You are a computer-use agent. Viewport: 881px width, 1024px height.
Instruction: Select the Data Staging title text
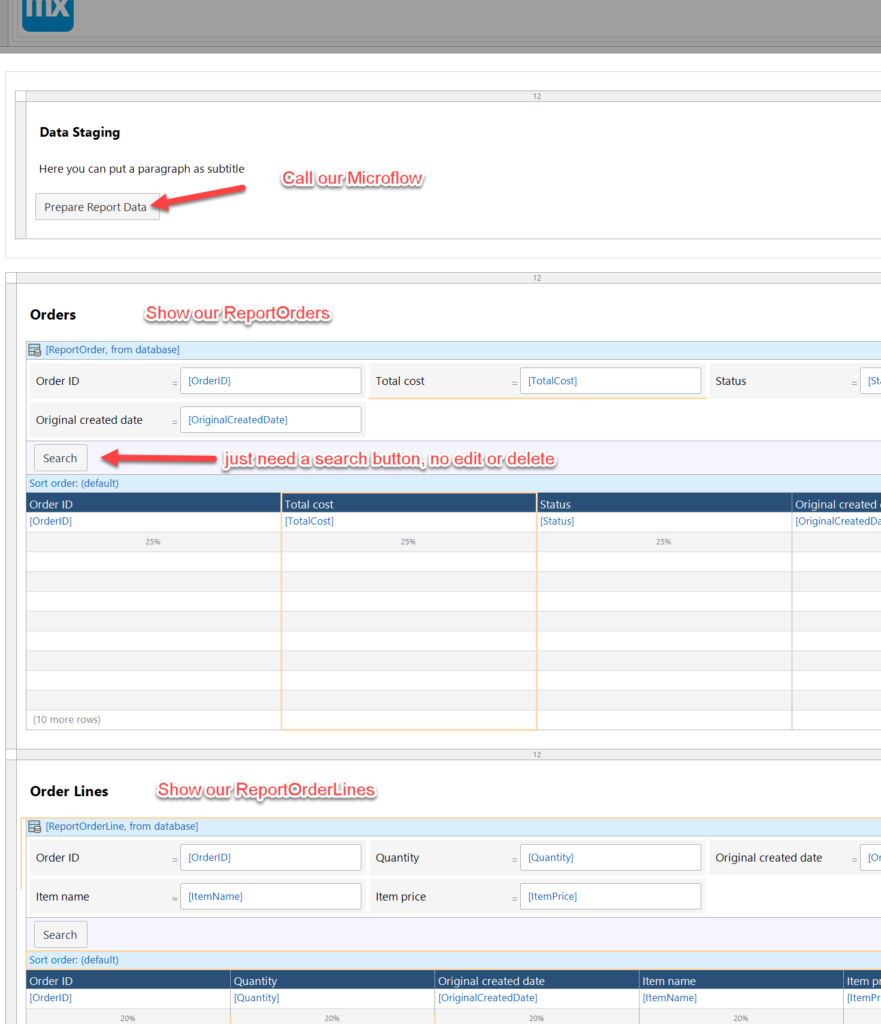pyautogui.click(x=80, y=132)
